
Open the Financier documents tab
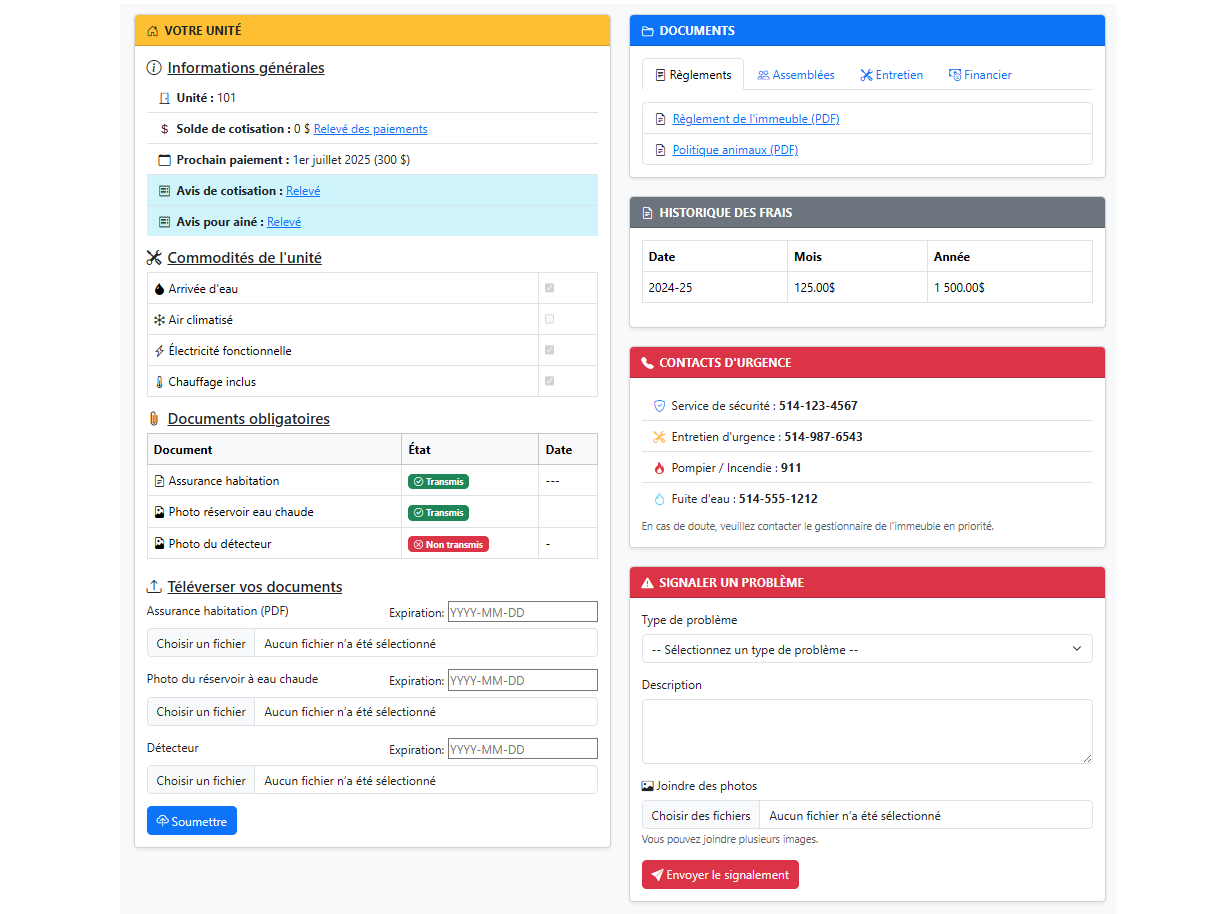[980, 75]
